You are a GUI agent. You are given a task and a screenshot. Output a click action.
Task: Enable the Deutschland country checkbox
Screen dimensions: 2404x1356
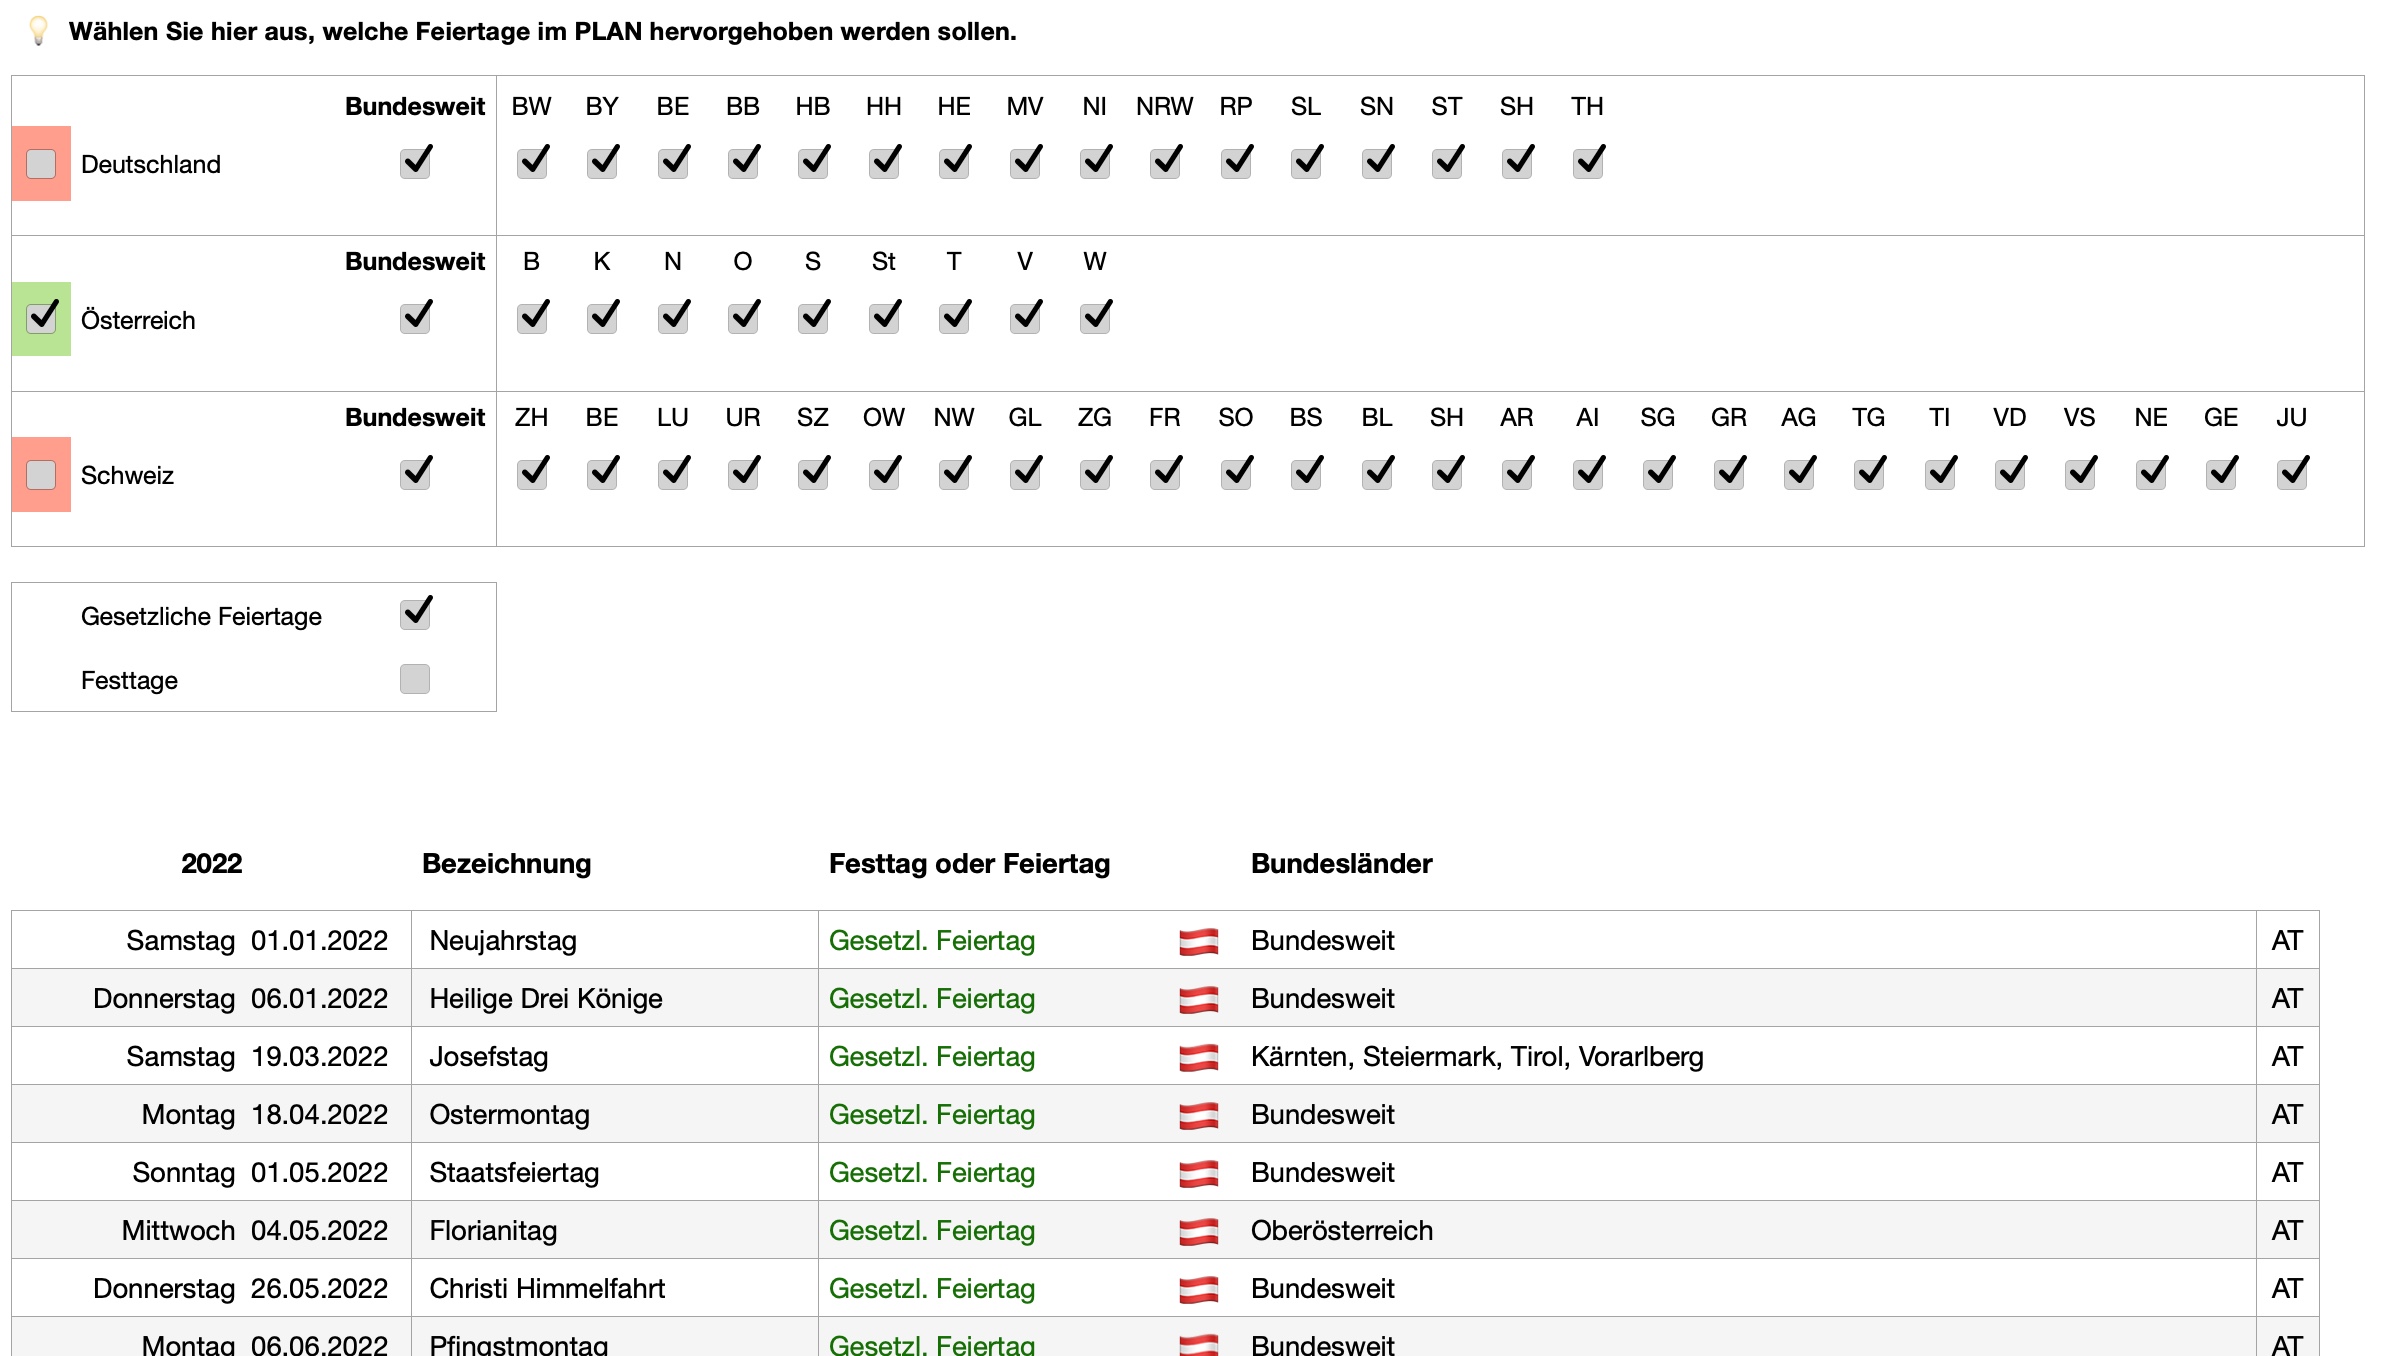coord(41,164)
